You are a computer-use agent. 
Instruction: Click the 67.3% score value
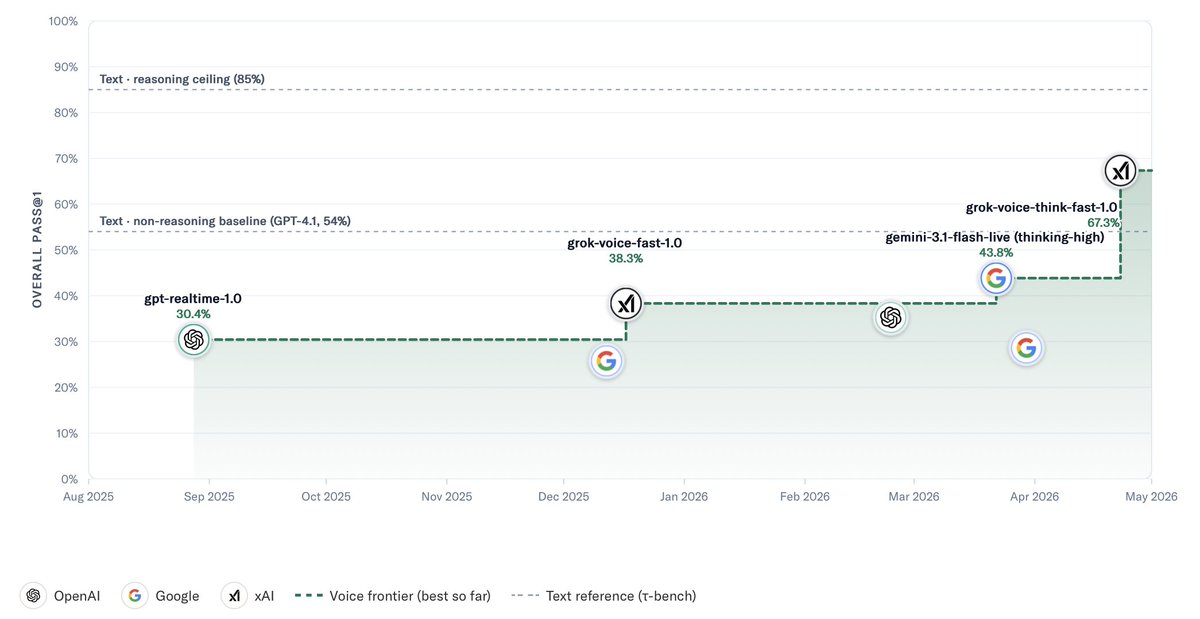[1104, 223]
